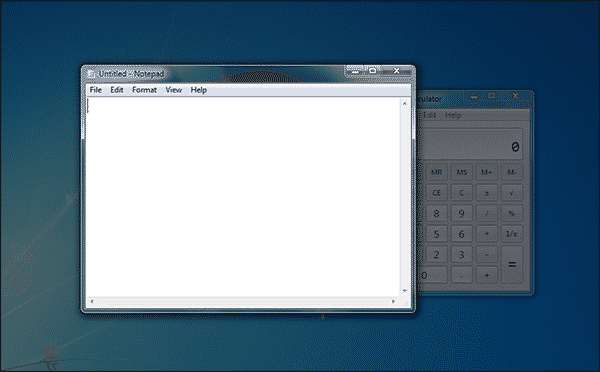Viewport: 600px width, 372px height.
Task: Click the Notepad vertical scrollbar up arrow
Action: click(x=404, y=103)
